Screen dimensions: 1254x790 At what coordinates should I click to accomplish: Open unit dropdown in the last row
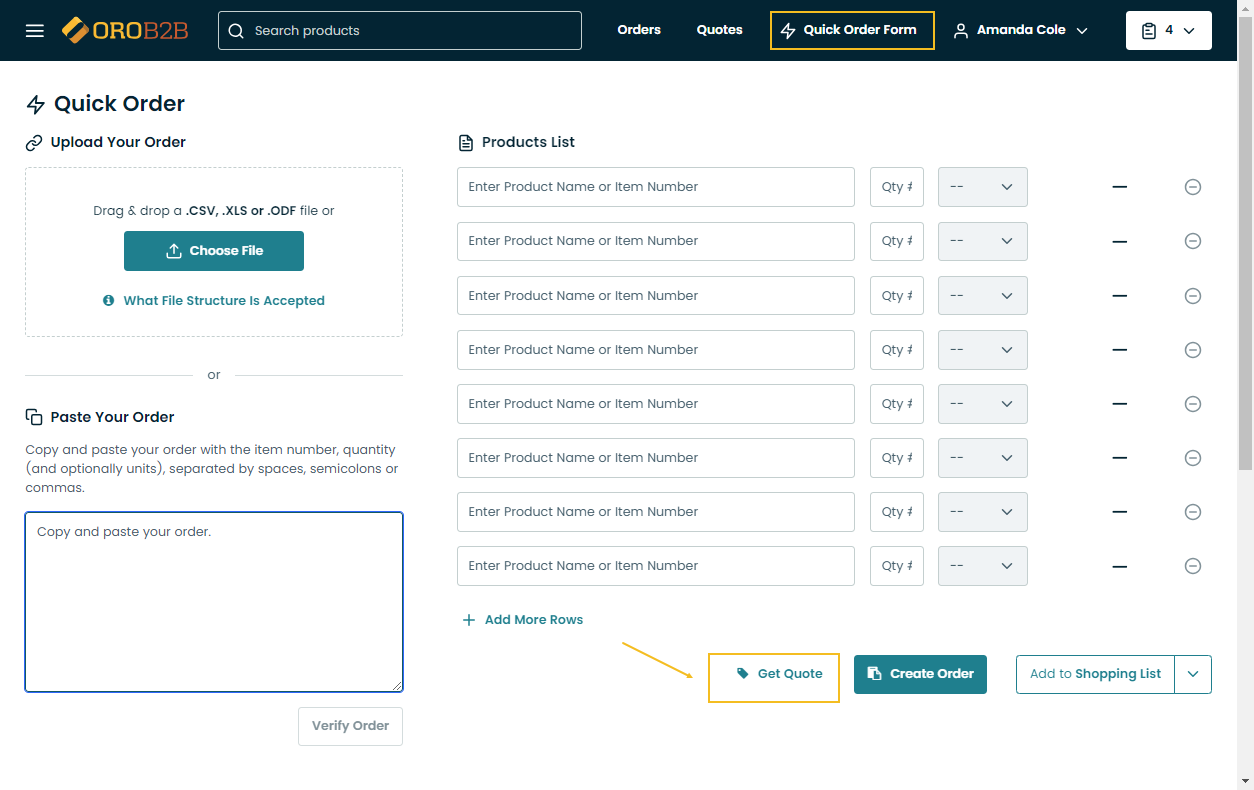(982, 566)
